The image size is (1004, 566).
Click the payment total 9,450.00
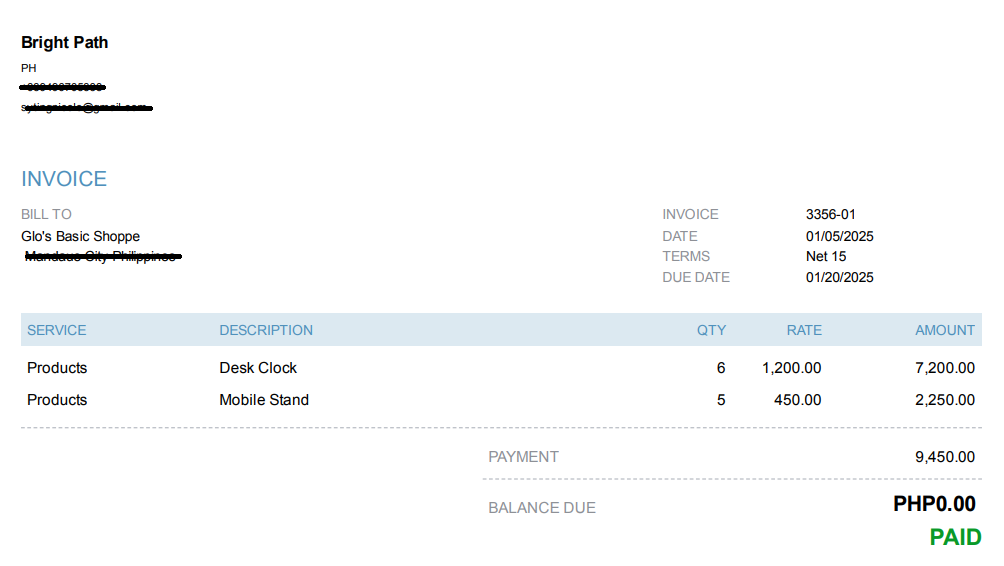coord(944,457)
